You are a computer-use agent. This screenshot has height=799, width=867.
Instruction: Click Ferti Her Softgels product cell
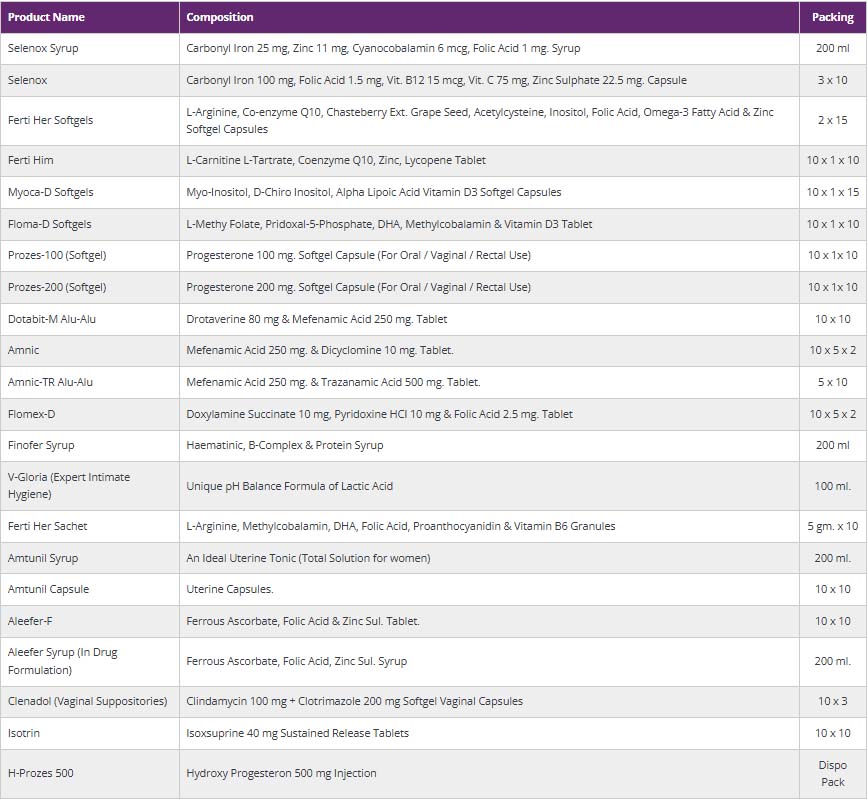click(50, 120)
